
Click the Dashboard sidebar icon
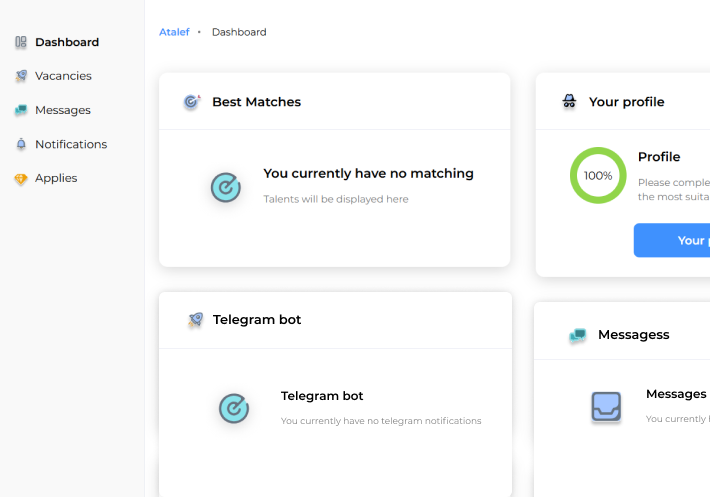(x=21, y=42)
